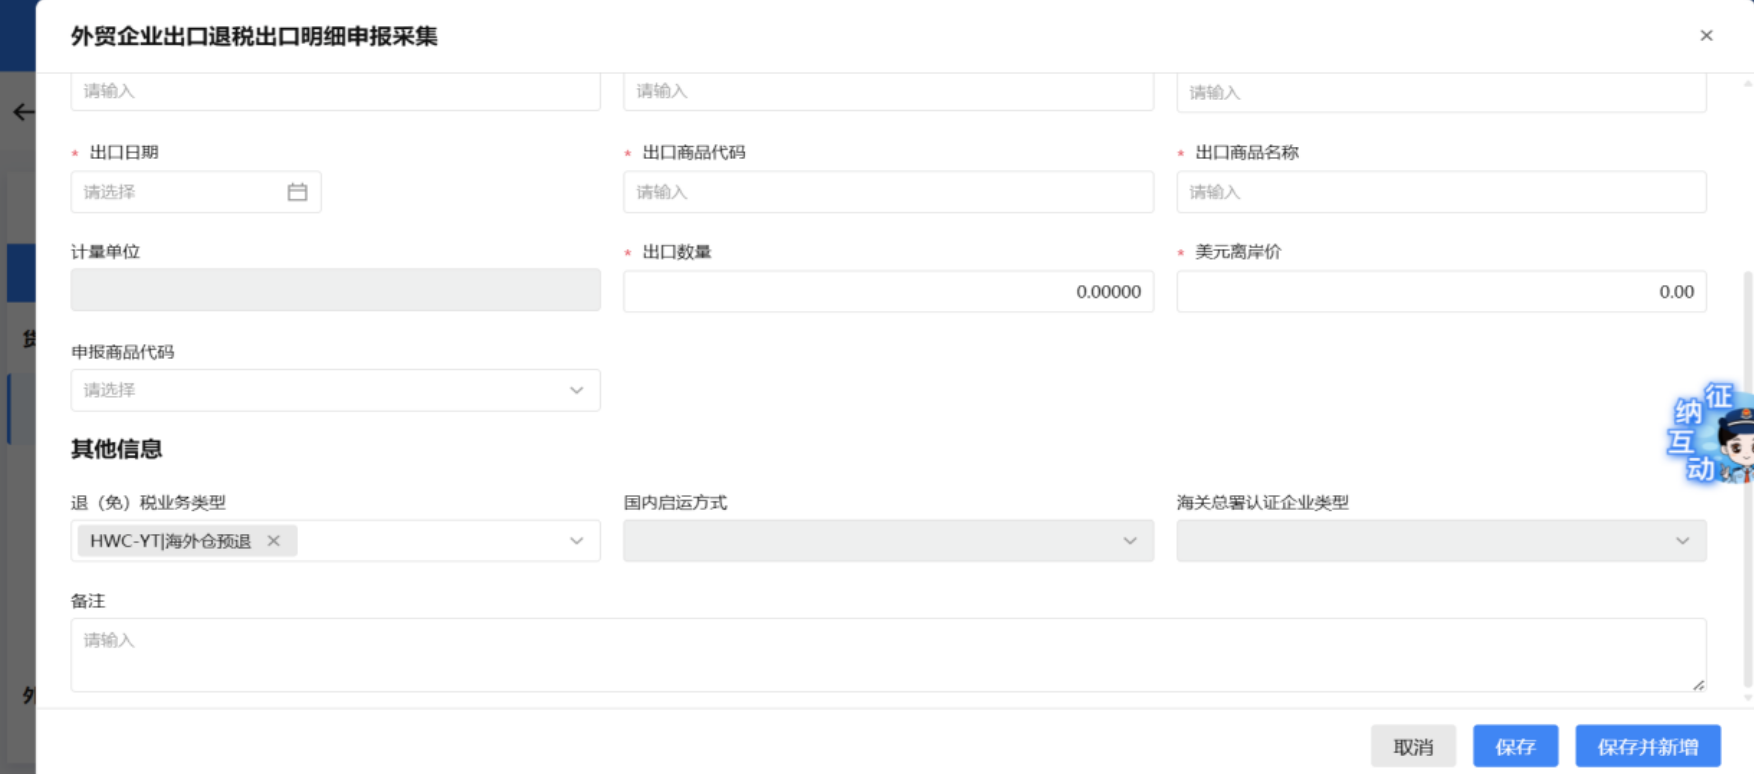Remove the HWC-YT|海外仓预退 tag
This screenshot has width=1754, height=774.
tap(273, 541)
